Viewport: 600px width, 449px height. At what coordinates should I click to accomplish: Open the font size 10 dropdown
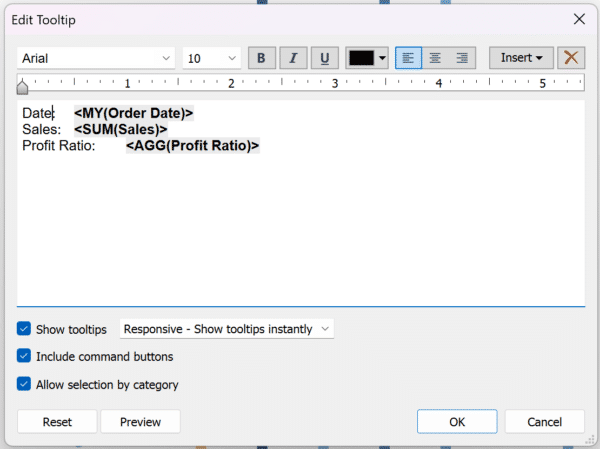click(212, 58)
